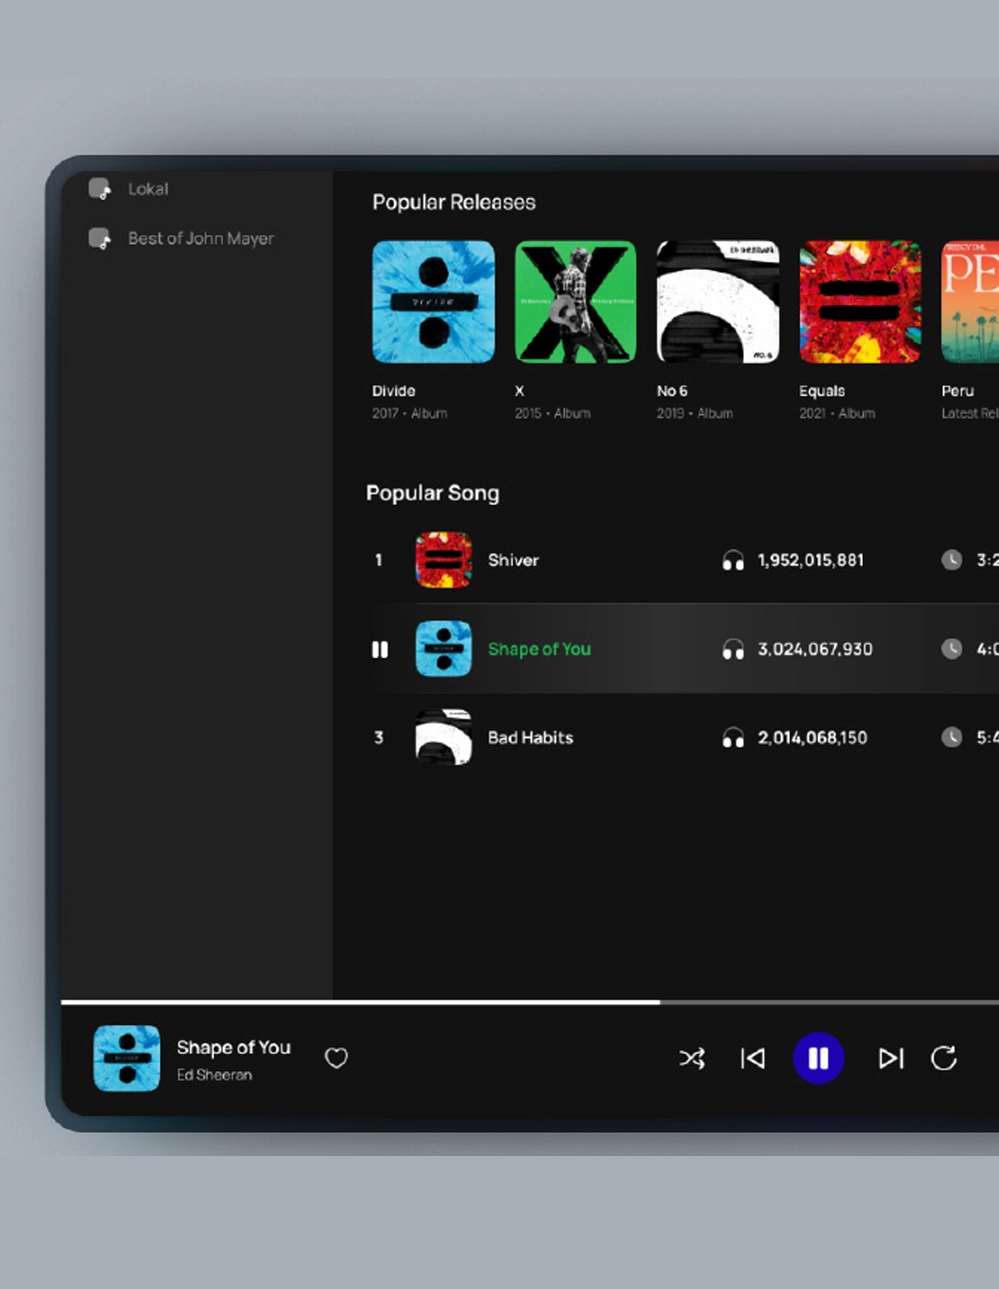Open the No 6 album cover
This screenshot has height=1289, width=999.
click(x=717, y=302)
